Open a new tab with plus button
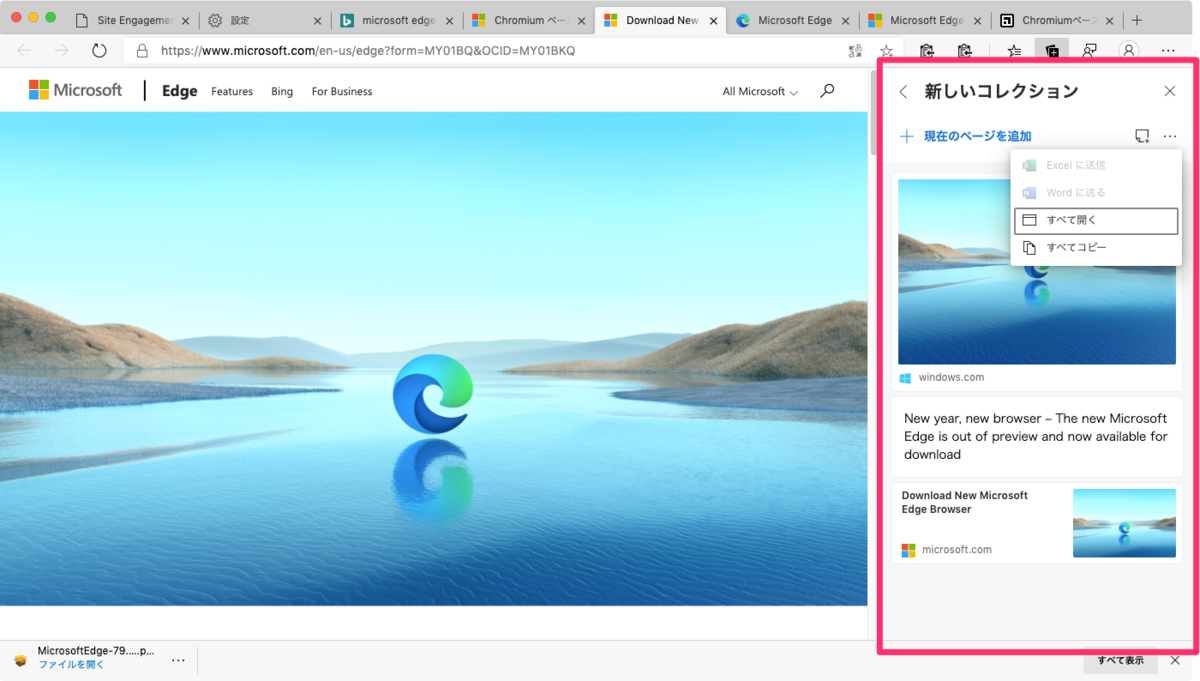1200x681 pixels. (x=1137, y=20)
